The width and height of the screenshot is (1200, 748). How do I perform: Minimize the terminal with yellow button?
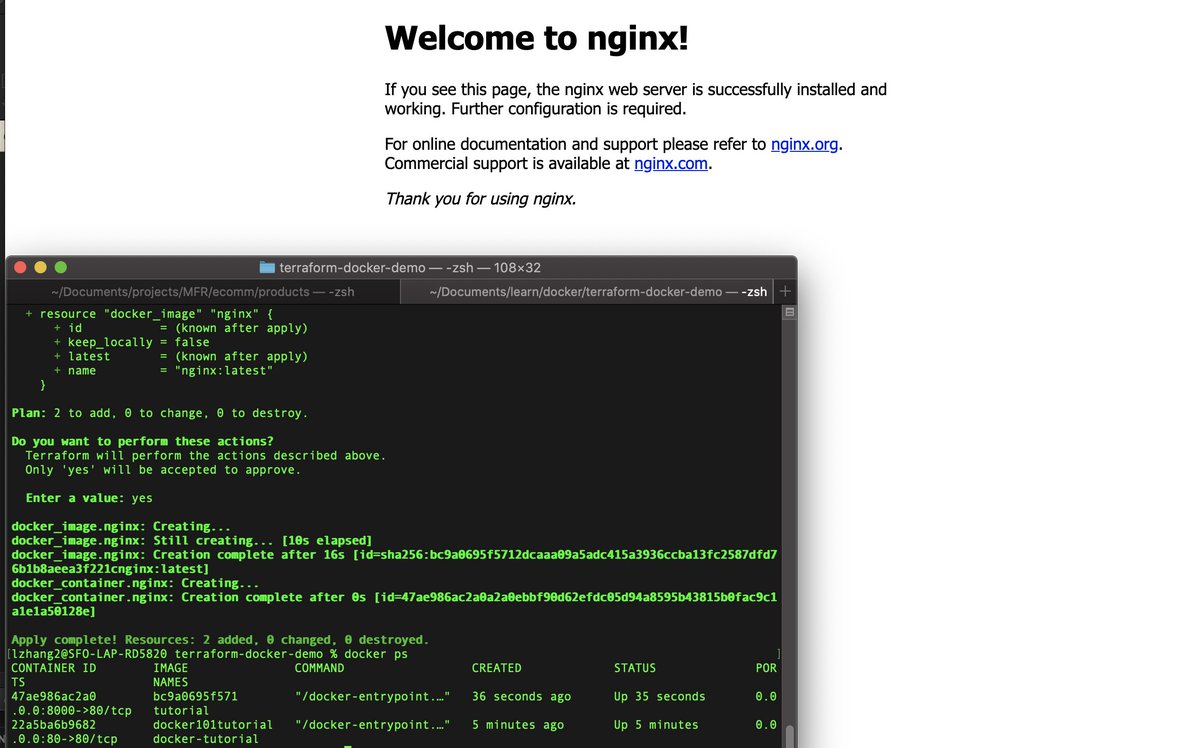pyautogui.click(x=41, y=267)
